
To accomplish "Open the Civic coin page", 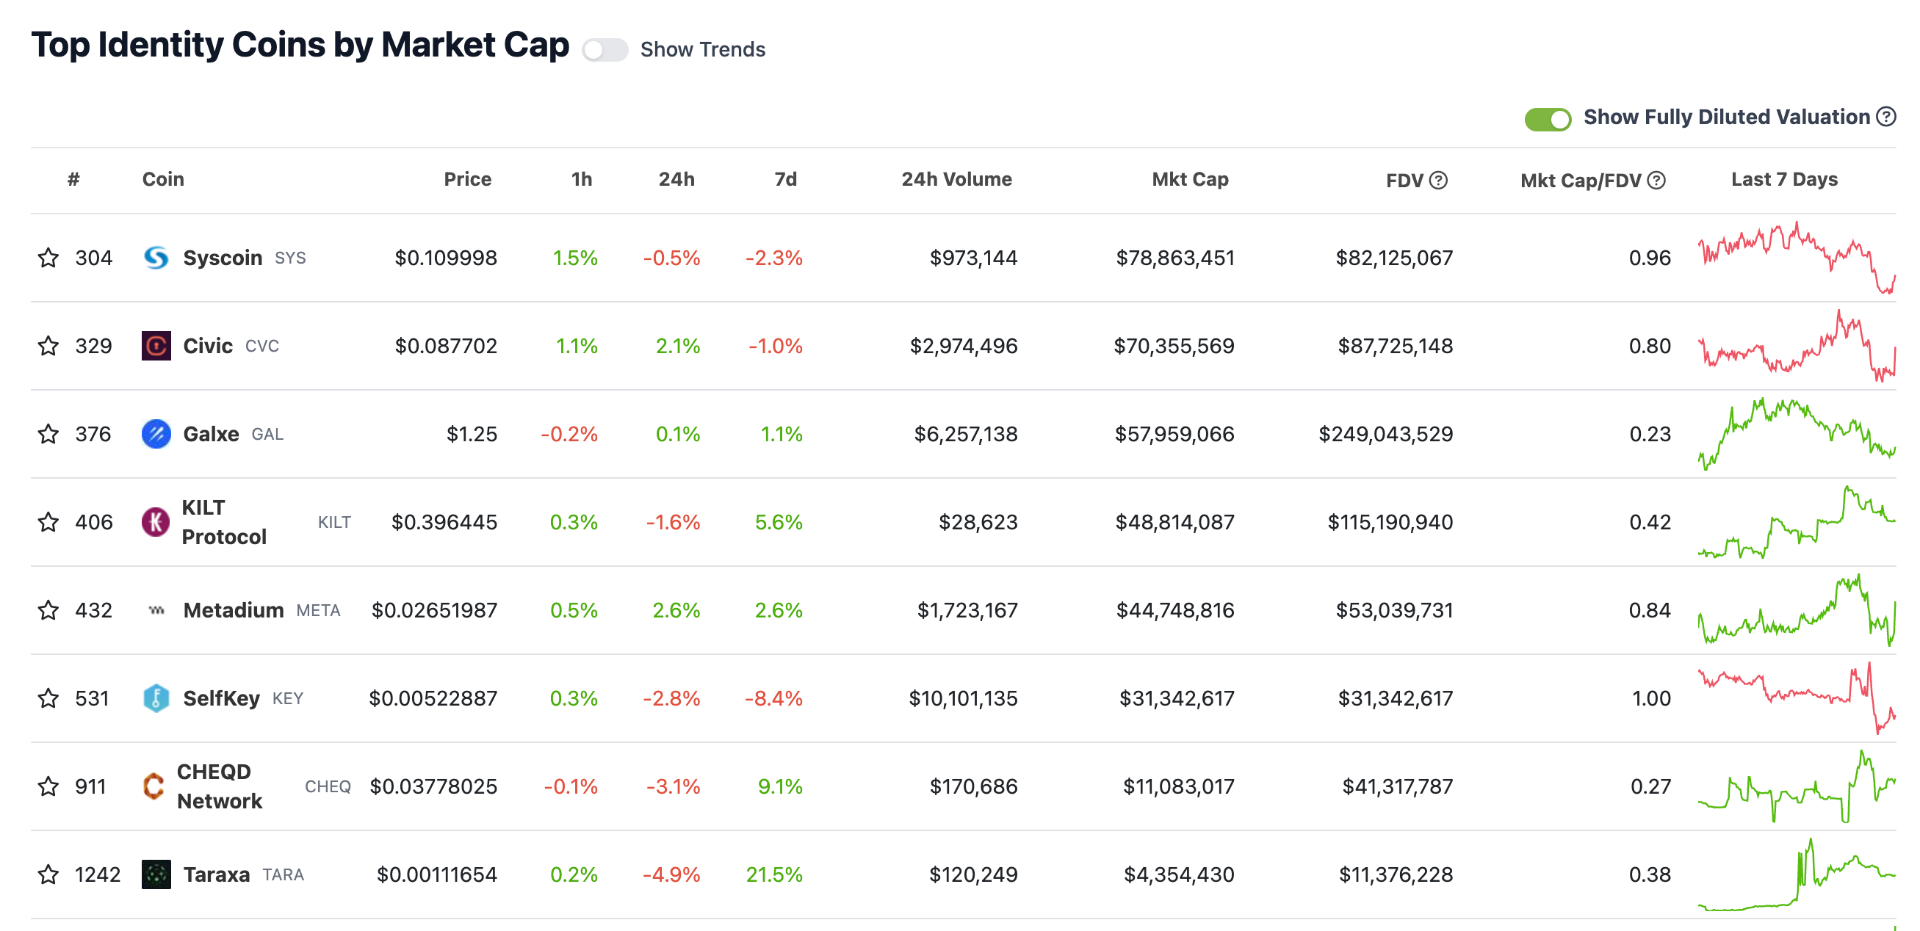I will click(208, 346).
